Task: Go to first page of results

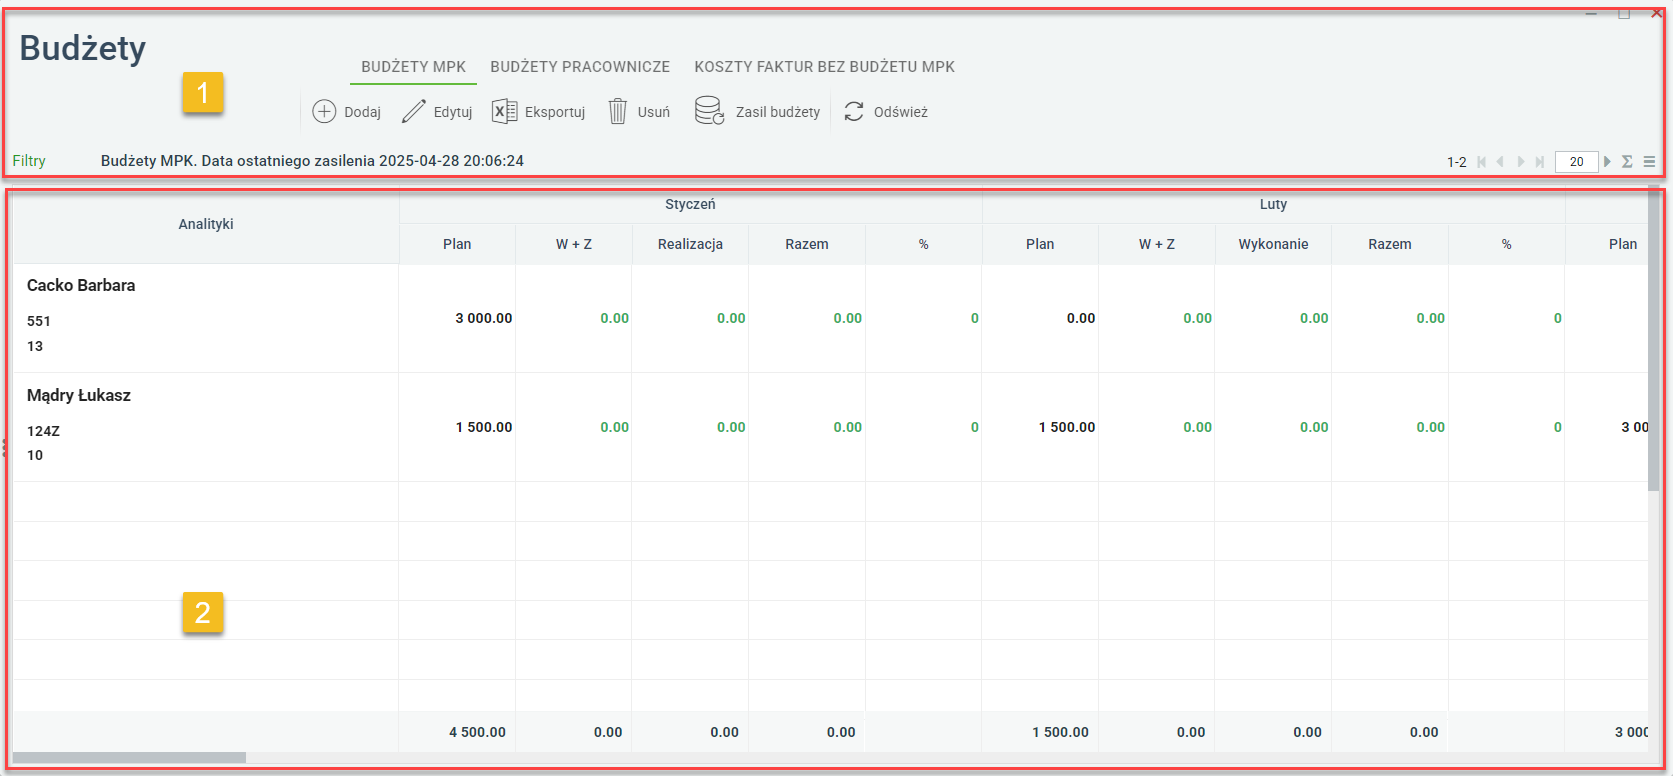Action: click(1482, 161)
